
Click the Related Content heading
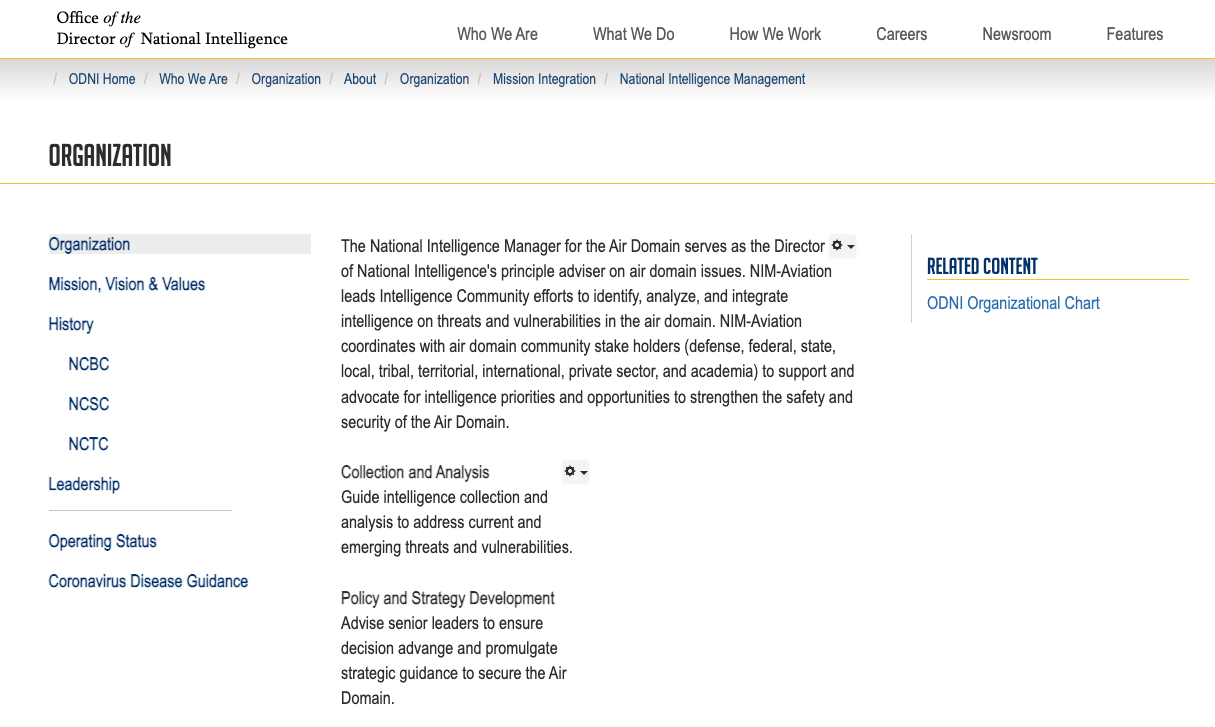coord(982,266)
